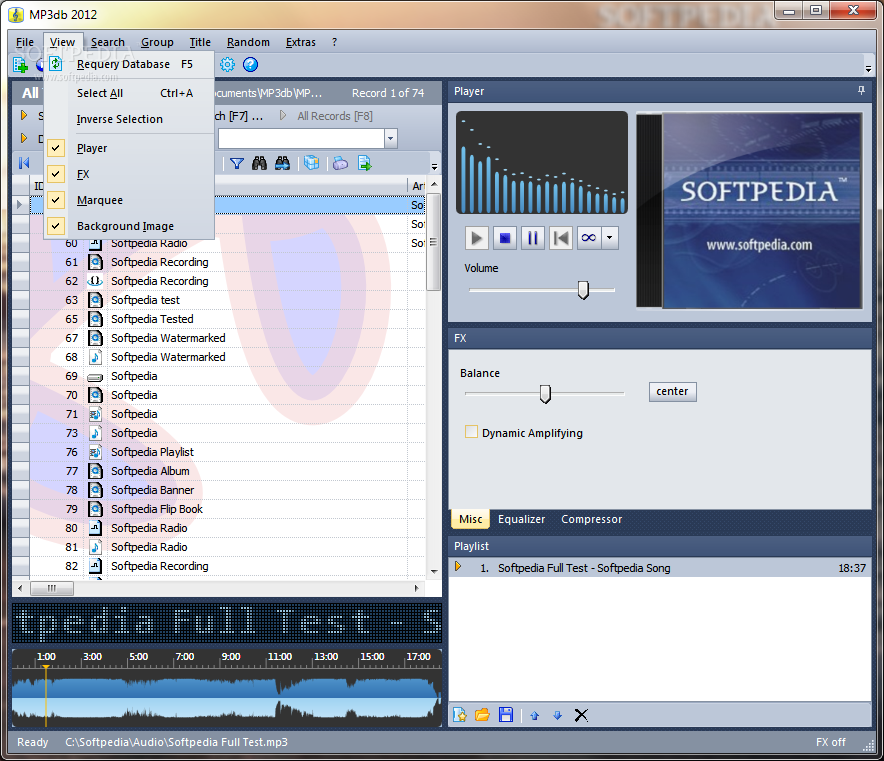Open the Extras menu
This screenshot has height=761, width=884.
tap(300, 42)
